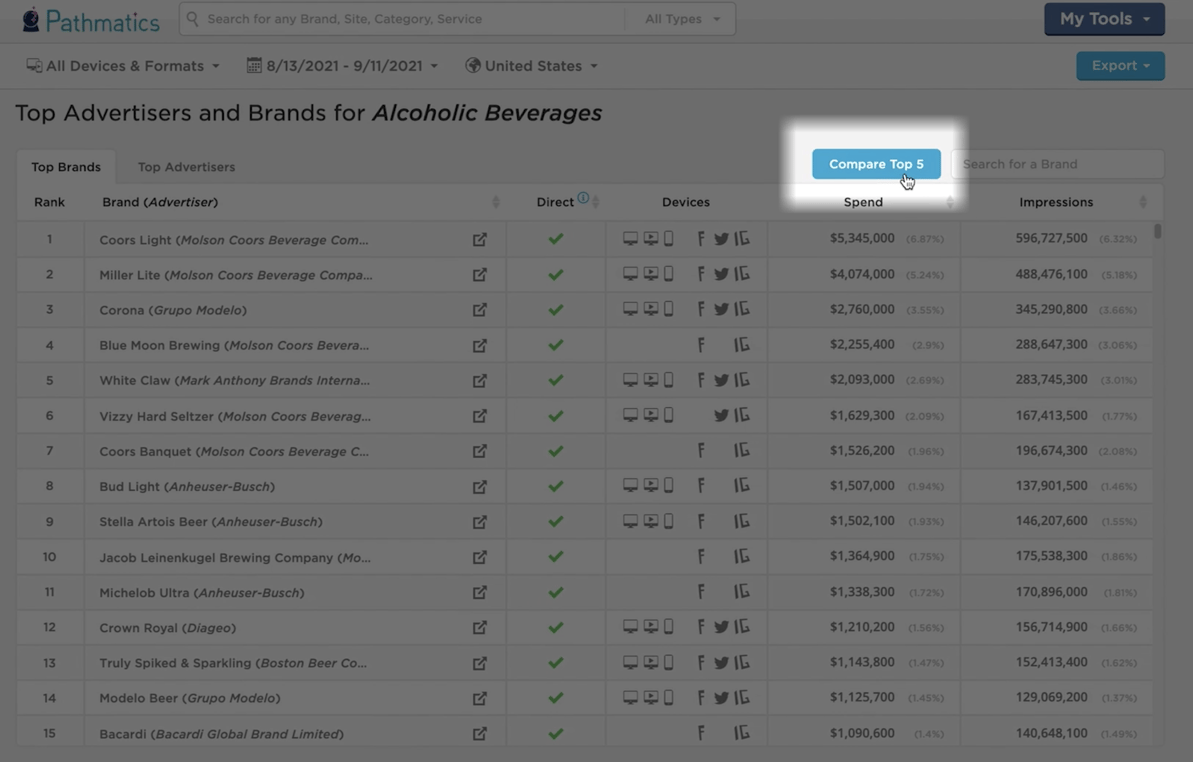The image size is (1193, 762).
Task: Open the Crown Royal brand link
Action: [x=167, y=627]
